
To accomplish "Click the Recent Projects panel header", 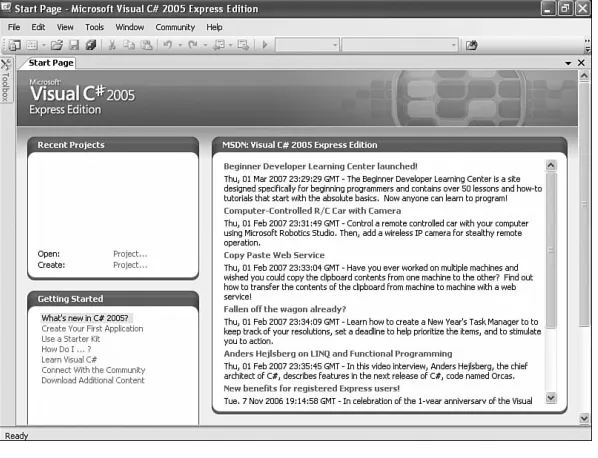I will pos(113,145).
